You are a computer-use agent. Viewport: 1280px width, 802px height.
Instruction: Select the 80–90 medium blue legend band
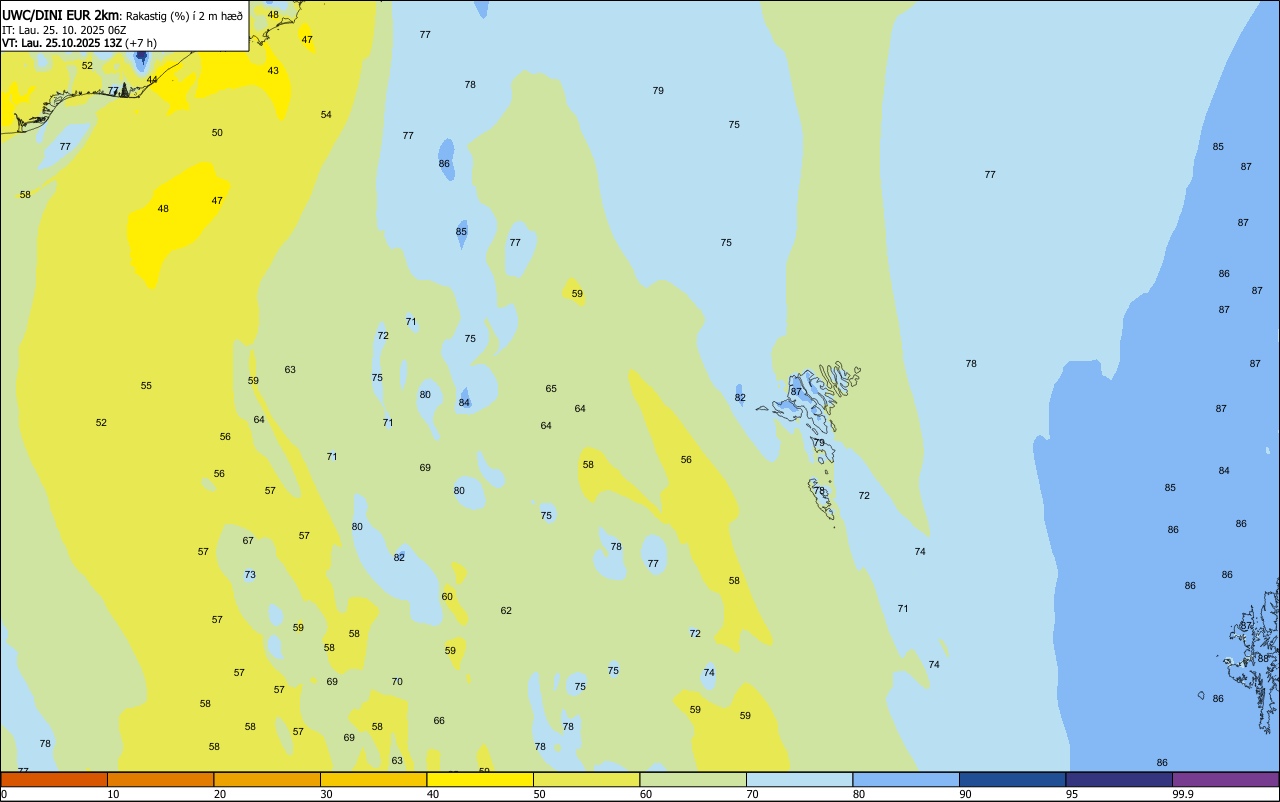pos(906,779)
